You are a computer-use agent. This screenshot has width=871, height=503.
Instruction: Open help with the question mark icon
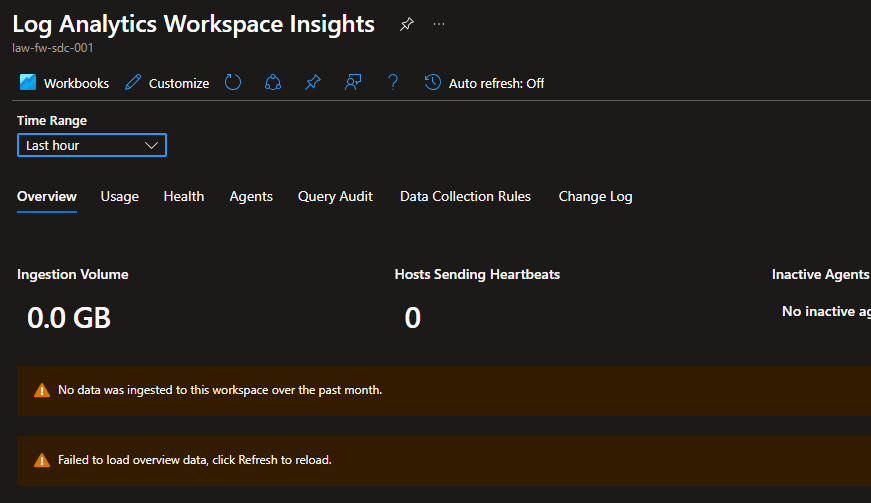tap(393, 83)
